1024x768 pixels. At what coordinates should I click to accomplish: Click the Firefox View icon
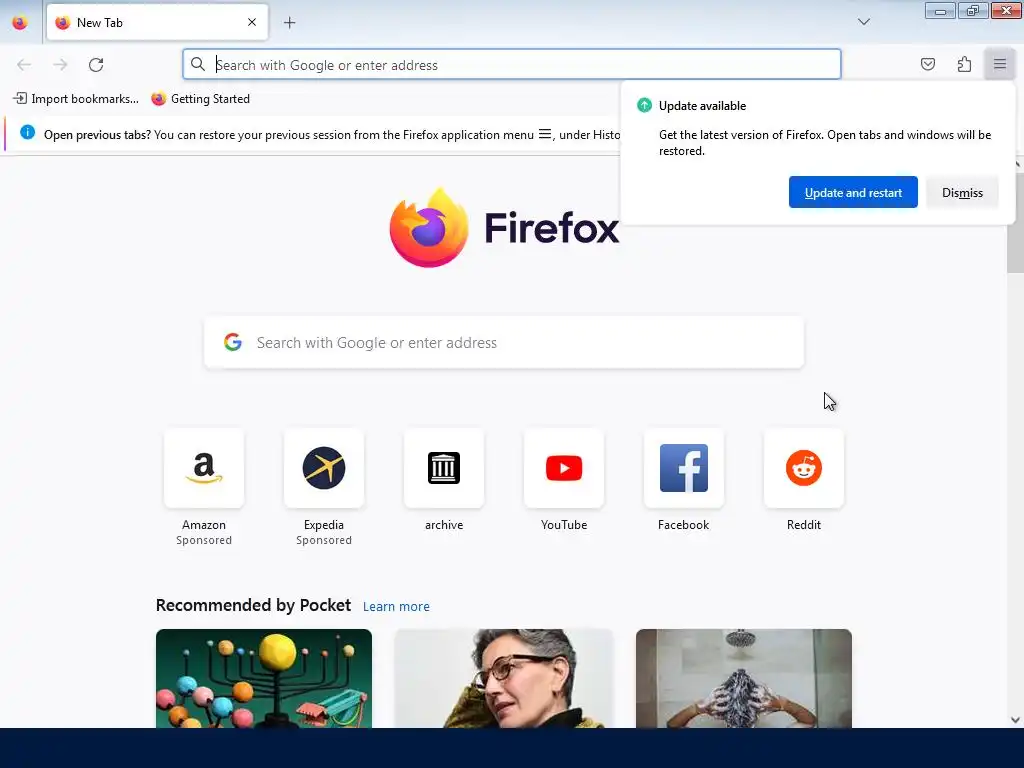[20, 23]
